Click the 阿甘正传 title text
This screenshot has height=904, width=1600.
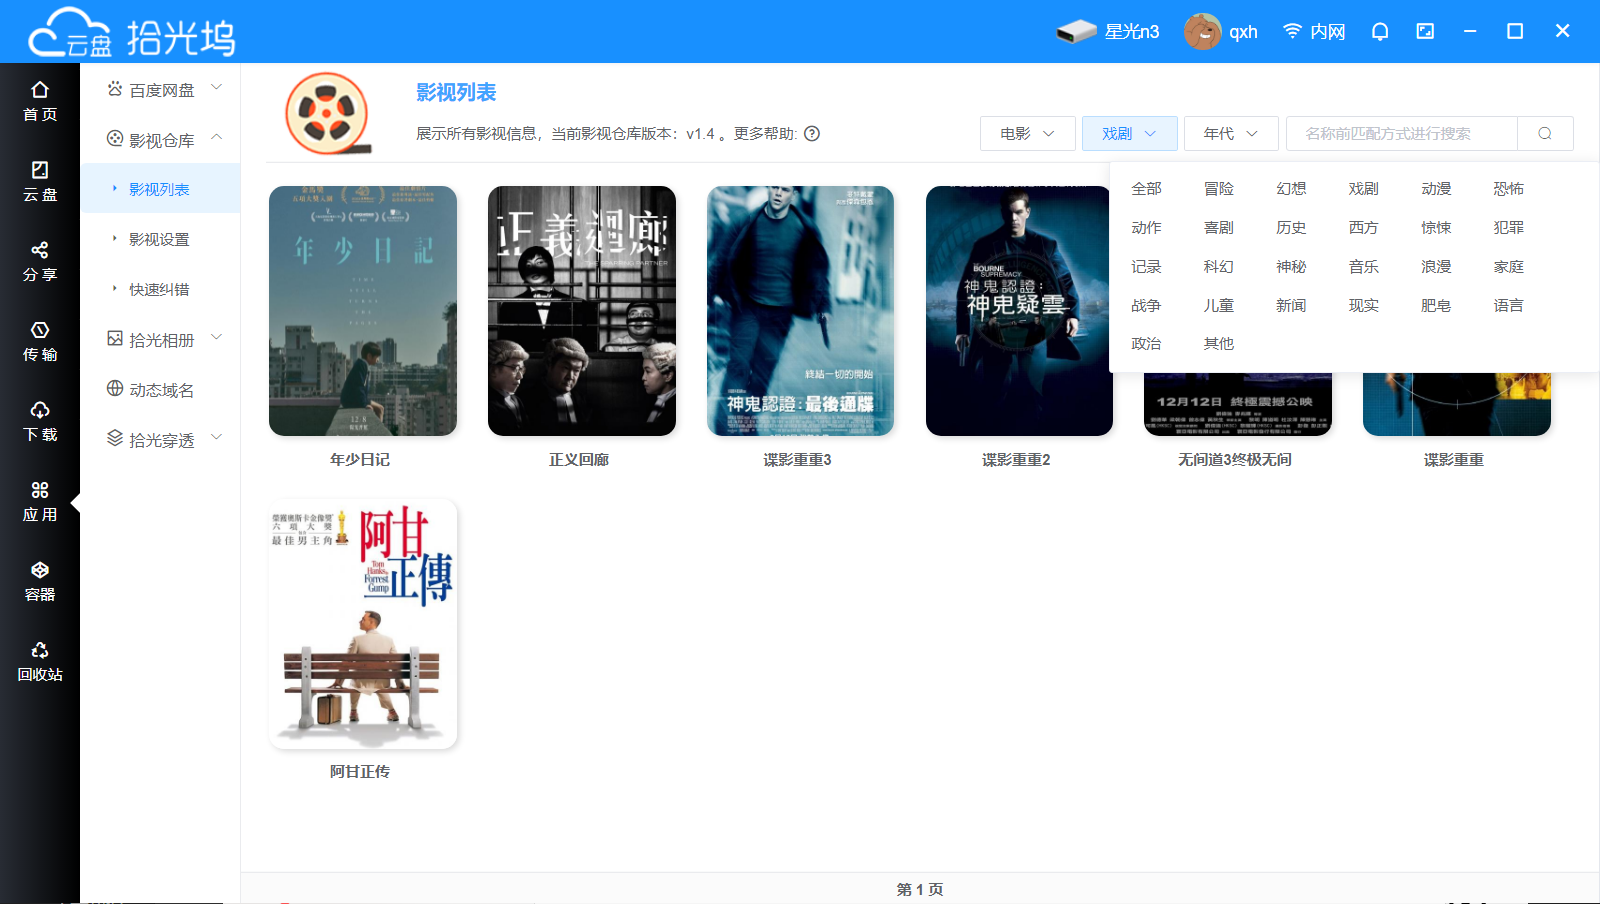(x=360, y=771)
